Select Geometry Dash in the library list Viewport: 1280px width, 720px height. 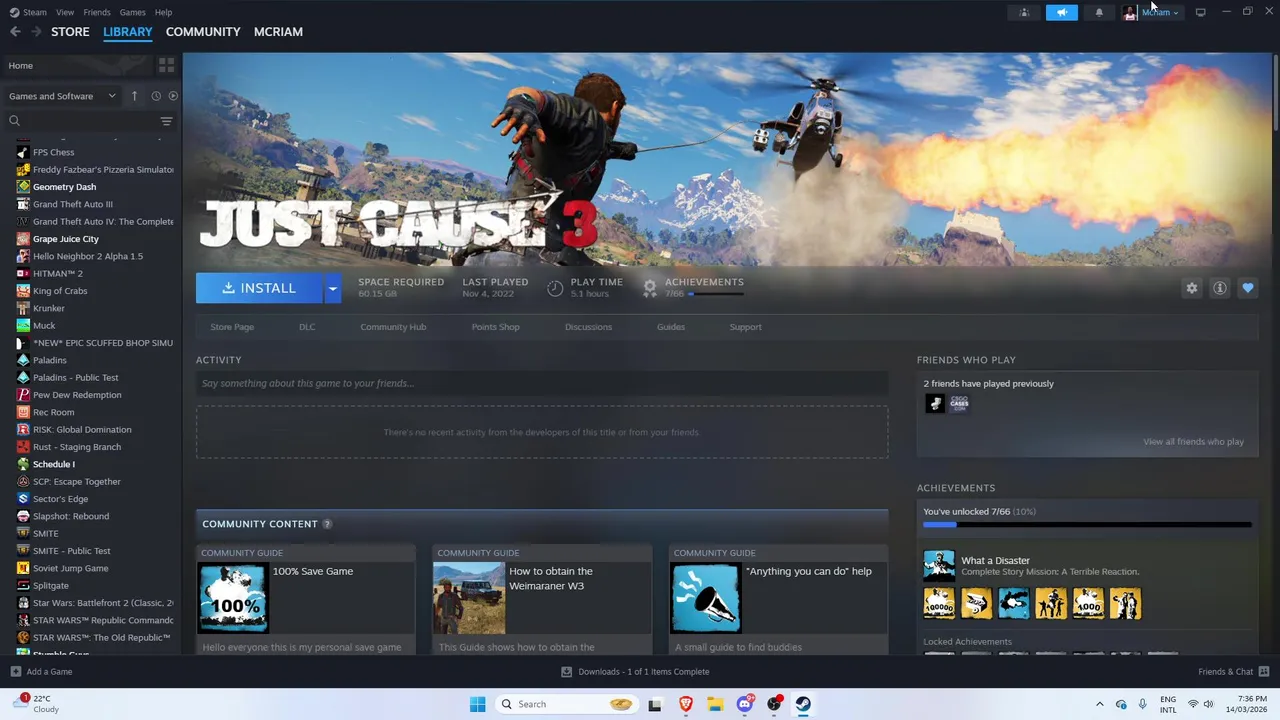tap(64, 187)
